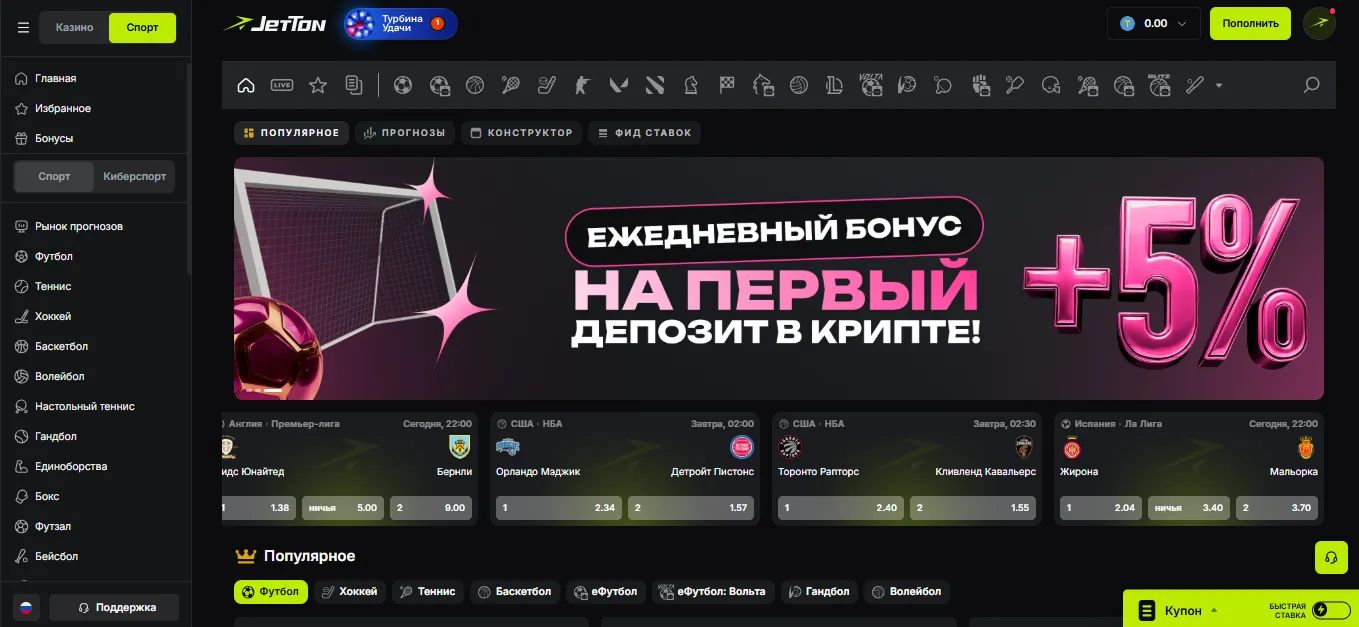This screenshot has height=627, width=1359.
Task: Select Хоккей chip under Популярное
Action: pos(350,591)
